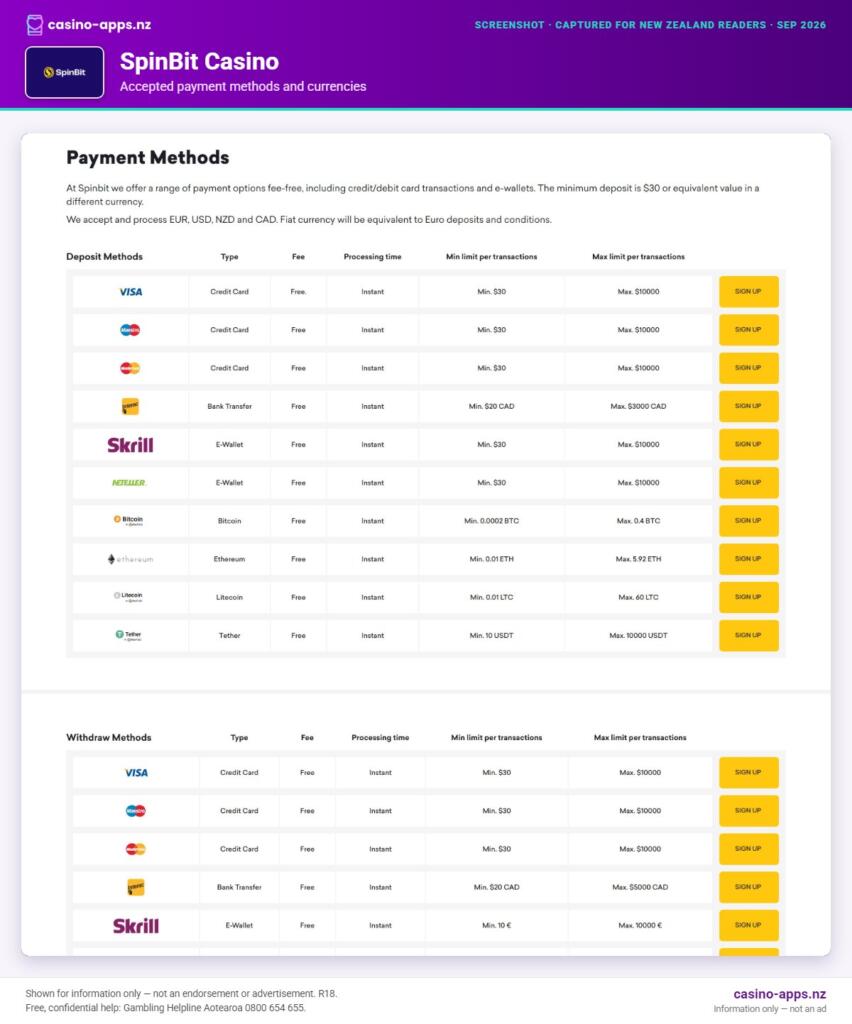Click the 'SpinBit Casino' title
Viewport: 852px width, 1024px height.
coord(199,61)
